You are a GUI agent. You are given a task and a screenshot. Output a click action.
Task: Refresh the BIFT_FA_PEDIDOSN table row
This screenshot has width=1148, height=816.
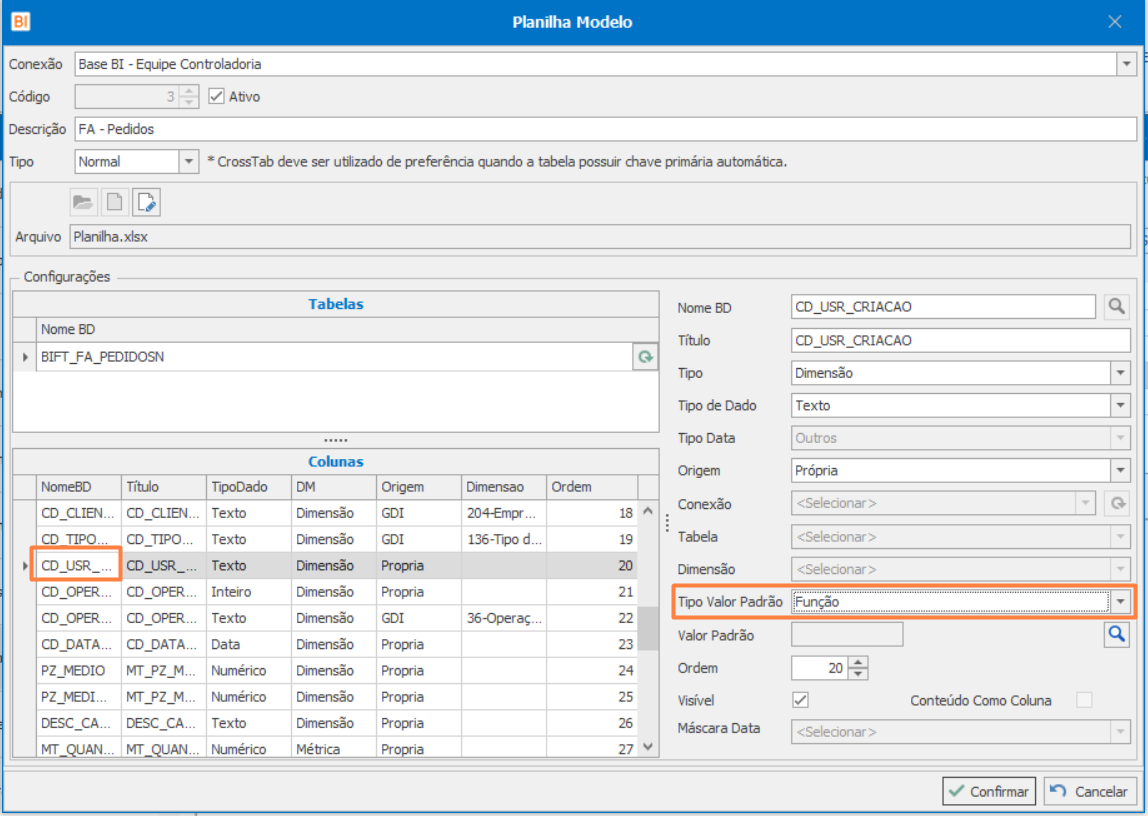[x=646, y=356]
